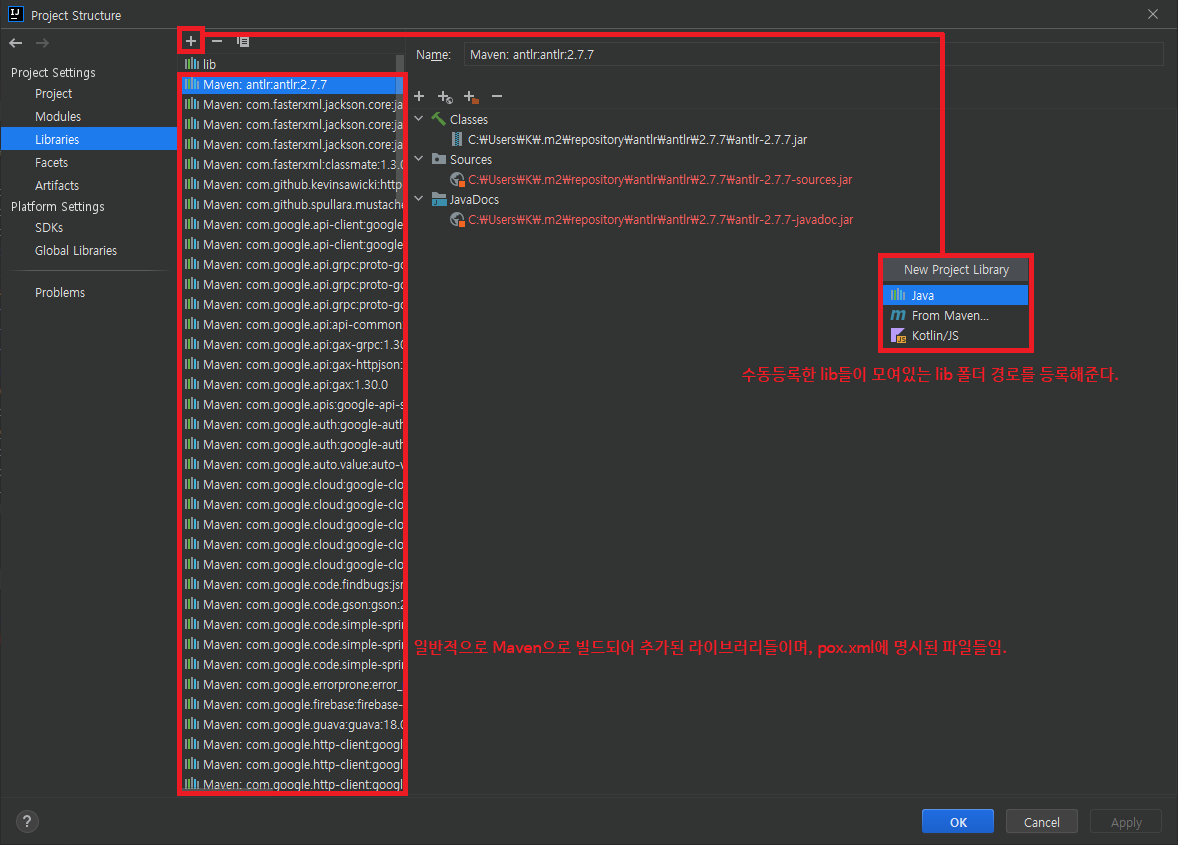Click the add excluded root icon

471,96
